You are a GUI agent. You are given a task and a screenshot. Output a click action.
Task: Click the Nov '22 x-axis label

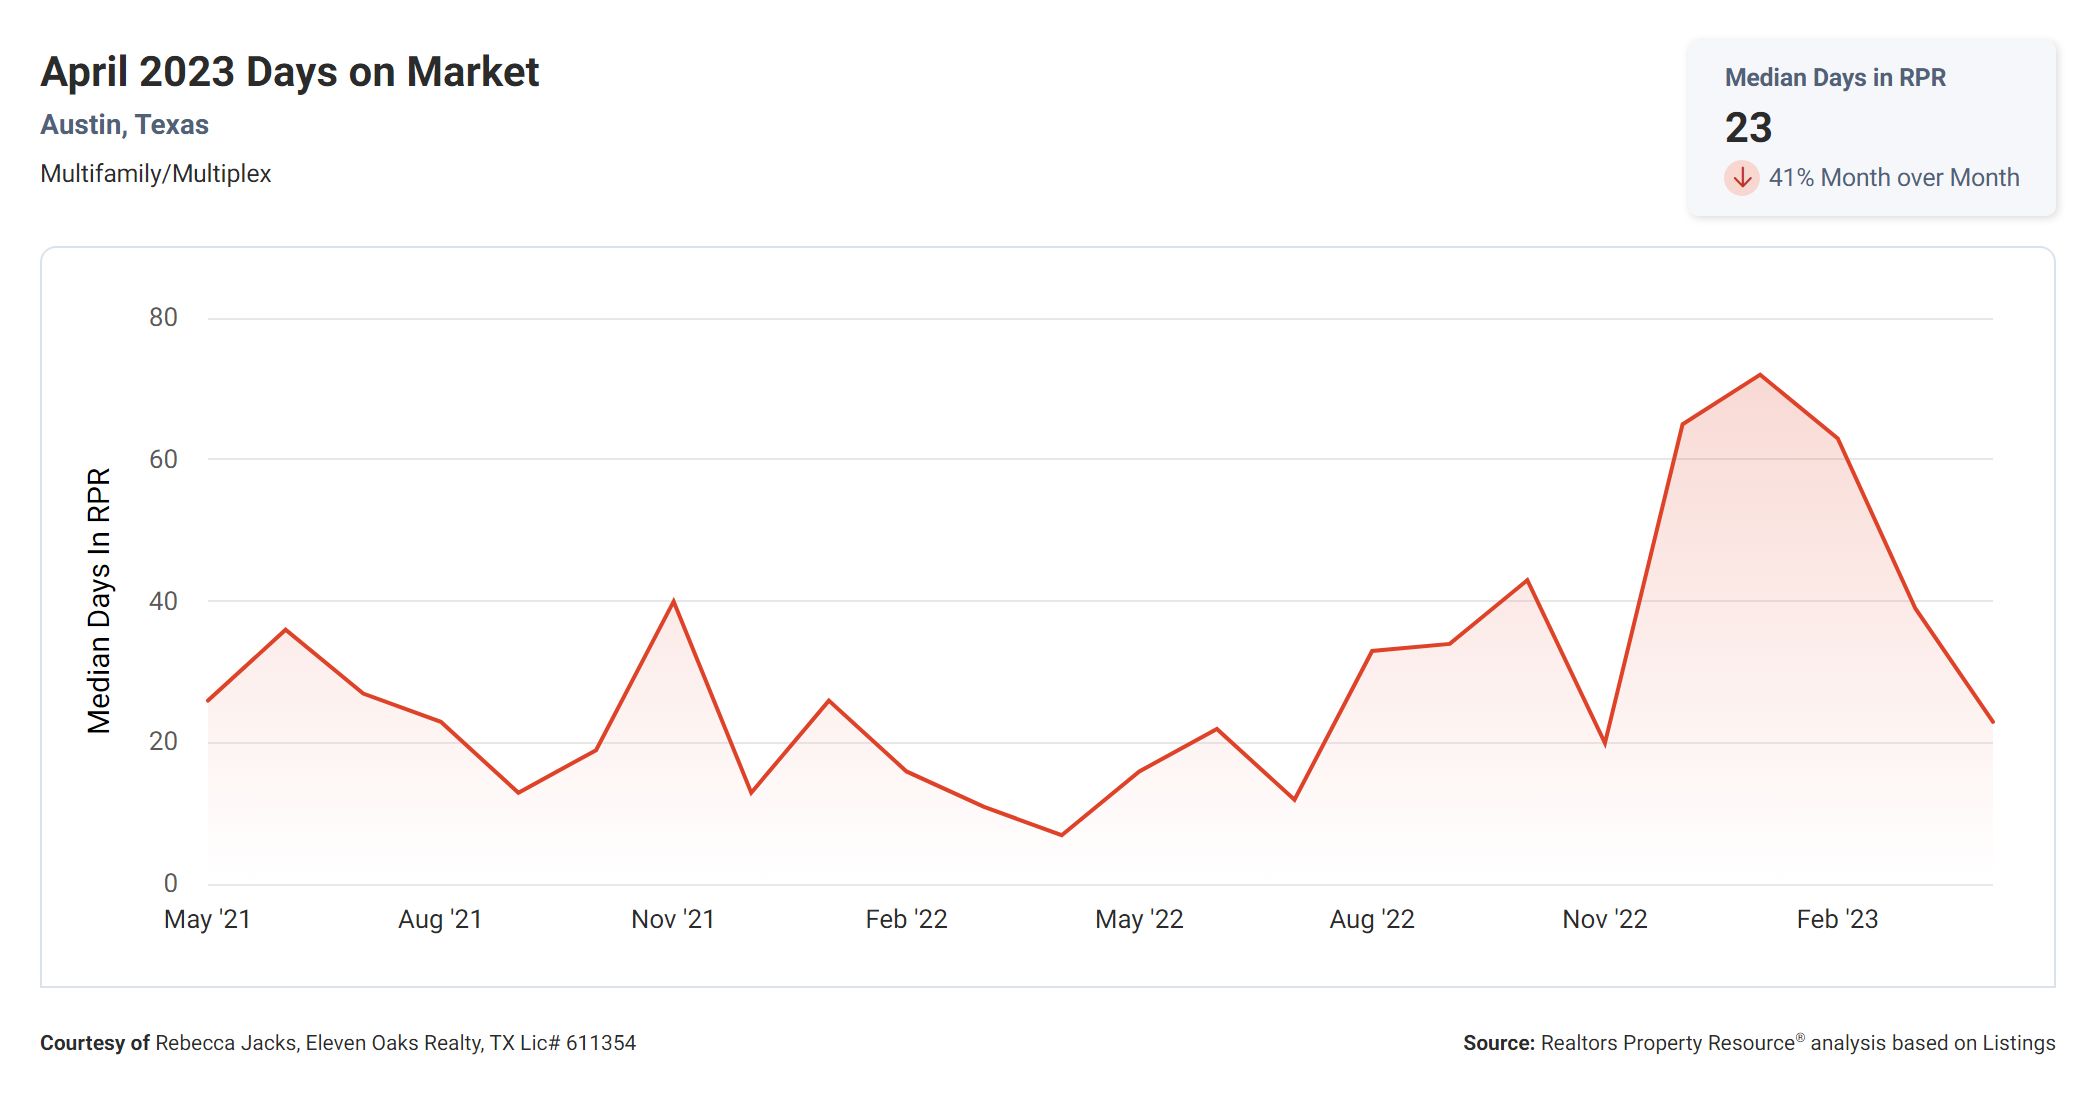[x=1605, y=919]
